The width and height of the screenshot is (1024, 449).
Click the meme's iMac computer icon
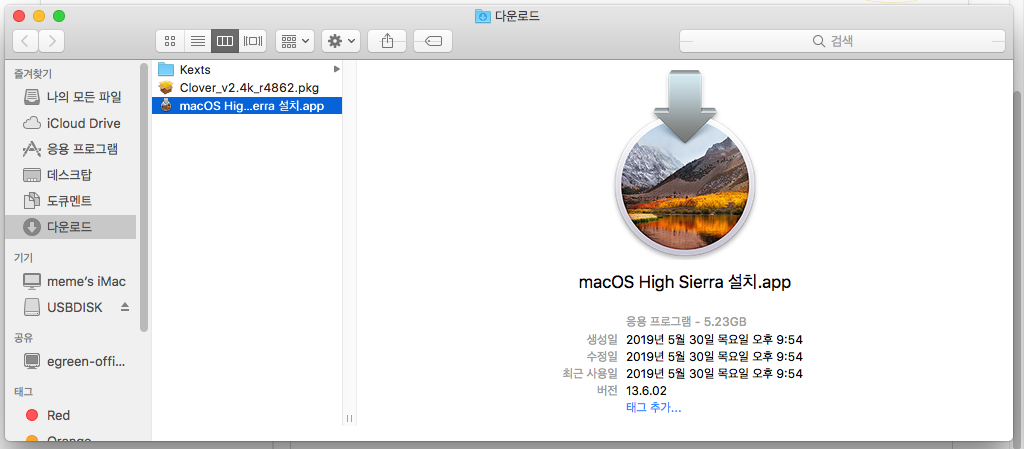pyautogui.click(x=31, y=281)
